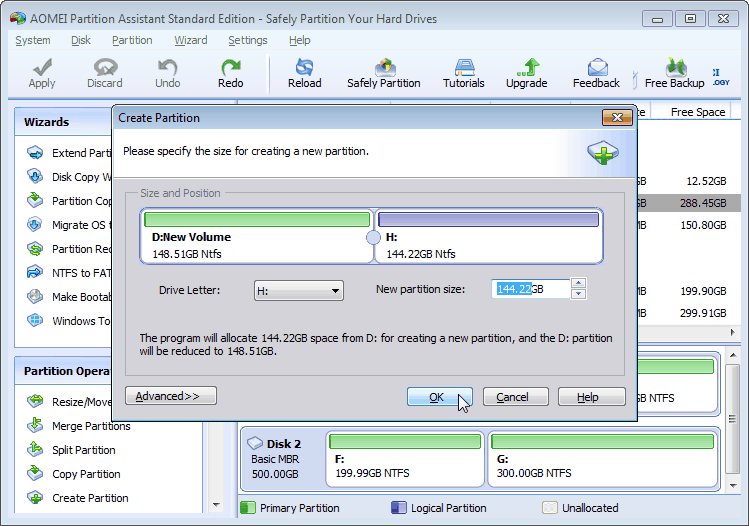Image resolution: width=749 pixels, height=526 pixels.
Task: Select the row with 299.91GB free space
Action: point(689,313)
